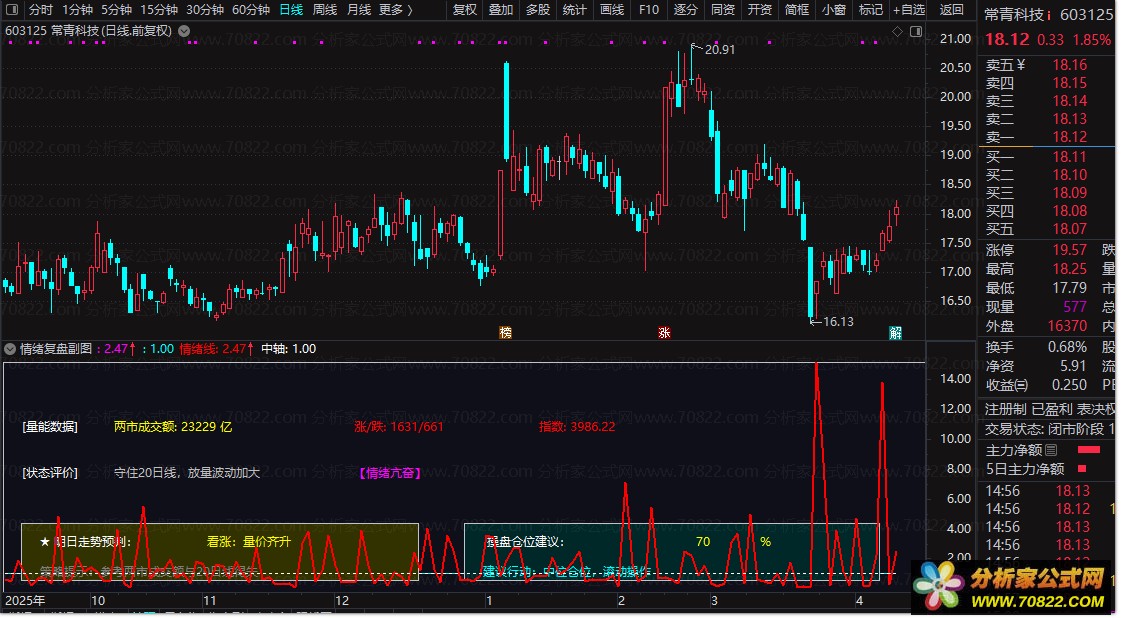Screen dimensions: 1121x618
Task: Open F10 company info
Action: pyautogui.click(x=648, y=9)
